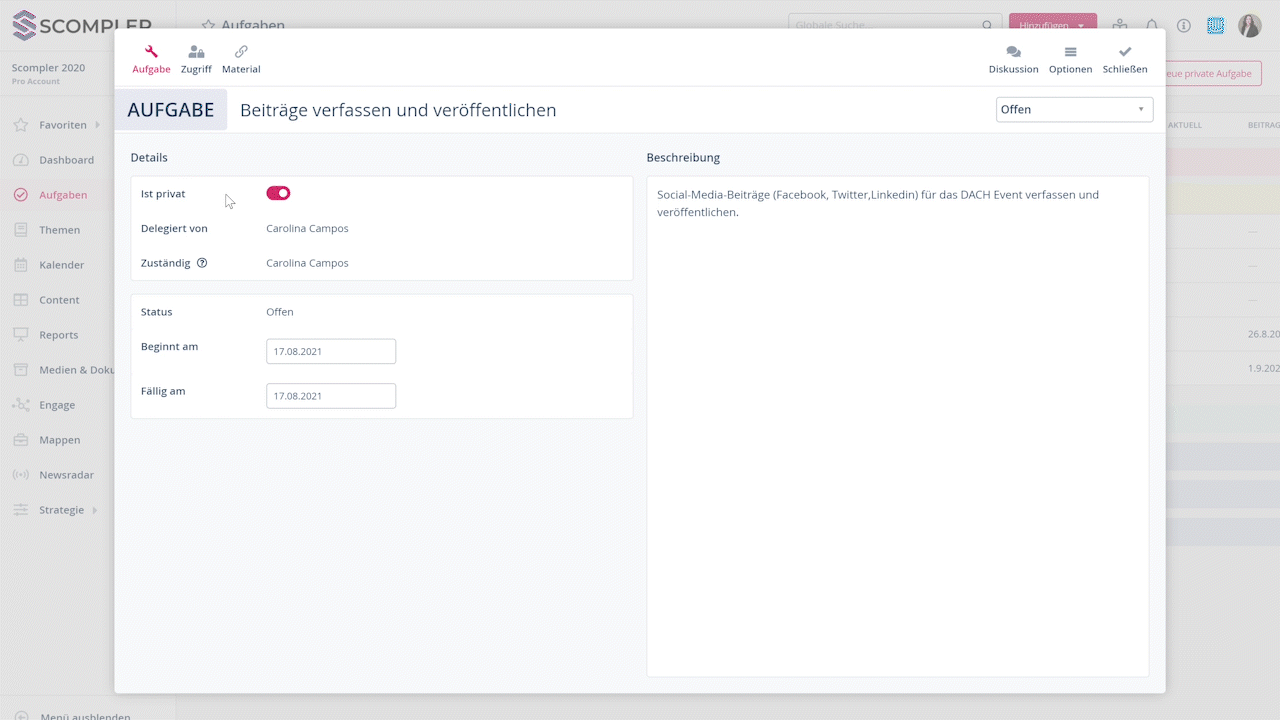Click the Hinzufügen button
This screenshot has width=1280, height=720.
point(1052,25)
